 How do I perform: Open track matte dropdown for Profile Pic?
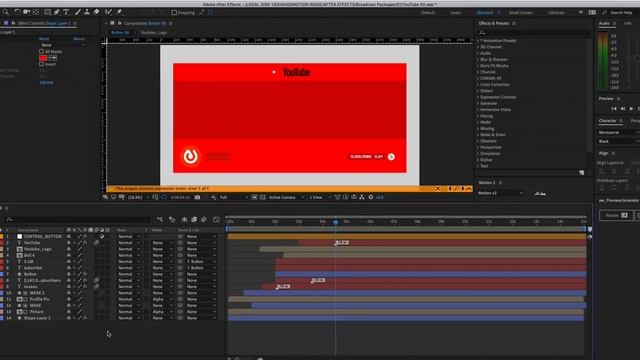tap(162, 299)
